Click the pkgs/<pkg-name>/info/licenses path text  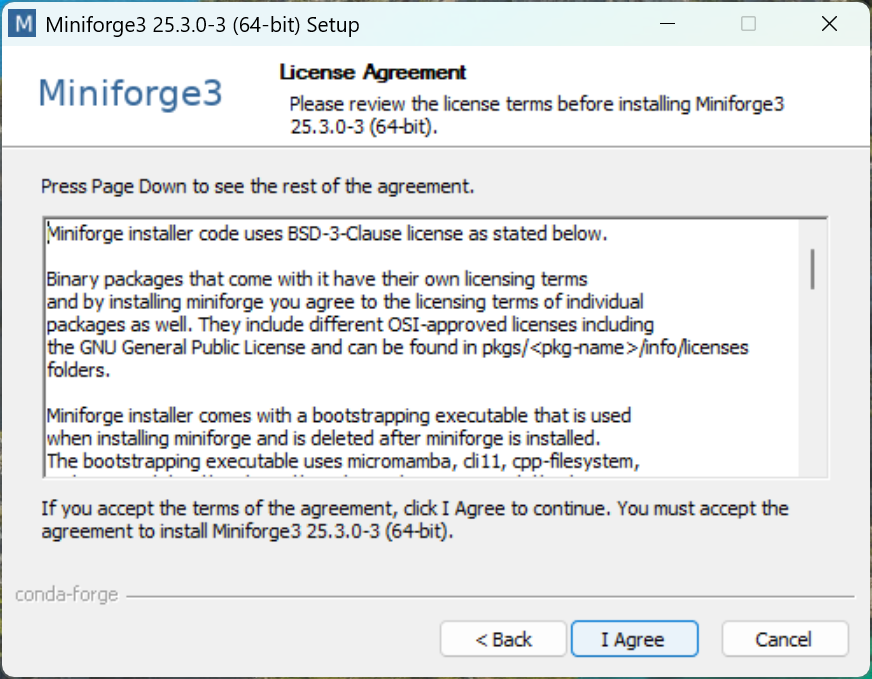(x=615, y=348)
